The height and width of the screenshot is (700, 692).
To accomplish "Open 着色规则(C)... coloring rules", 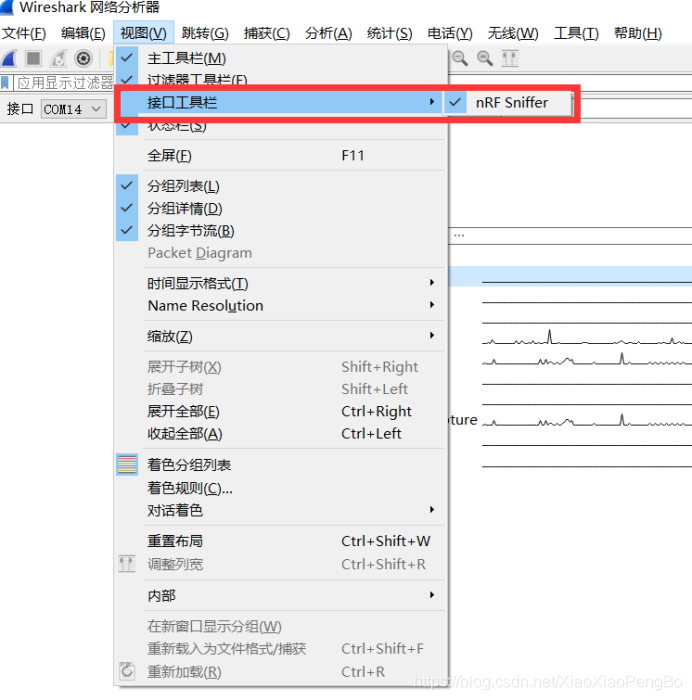I will click(282, 488).
